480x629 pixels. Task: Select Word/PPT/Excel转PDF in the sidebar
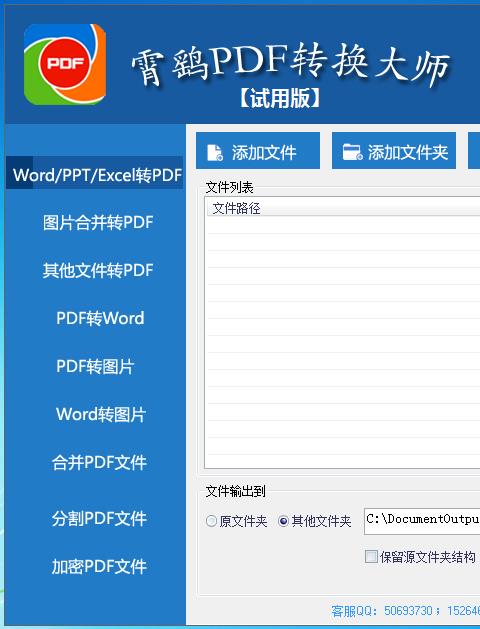[95, 173]
